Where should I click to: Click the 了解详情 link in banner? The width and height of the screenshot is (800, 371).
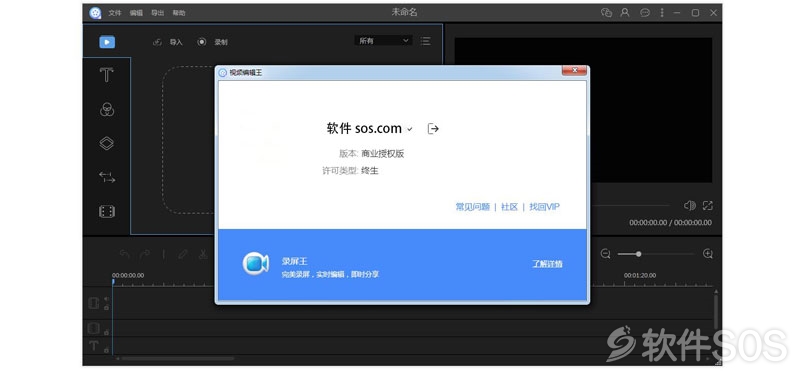547,264
